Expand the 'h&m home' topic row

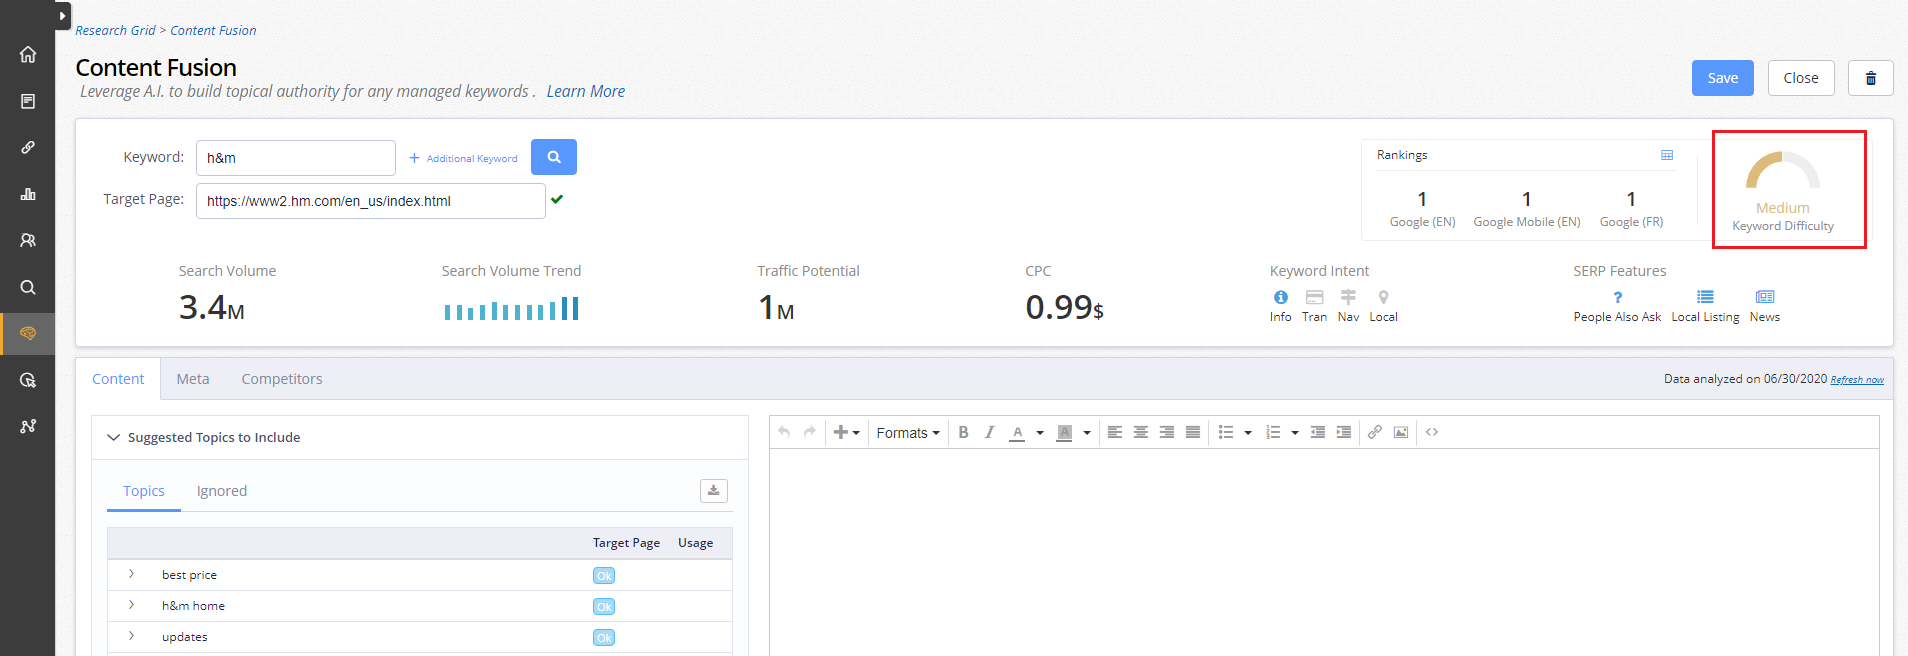pos(131,605)
